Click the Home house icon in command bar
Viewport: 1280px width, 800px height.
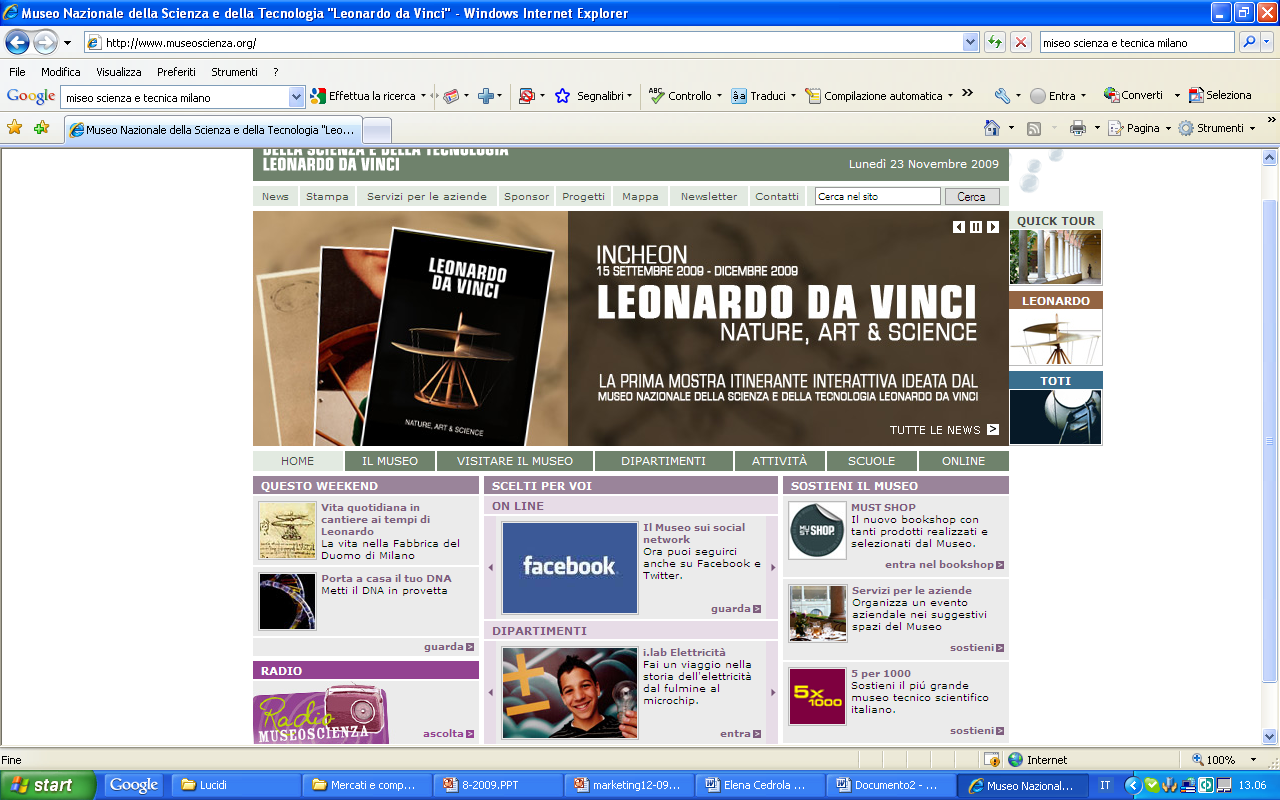point(992,128)
